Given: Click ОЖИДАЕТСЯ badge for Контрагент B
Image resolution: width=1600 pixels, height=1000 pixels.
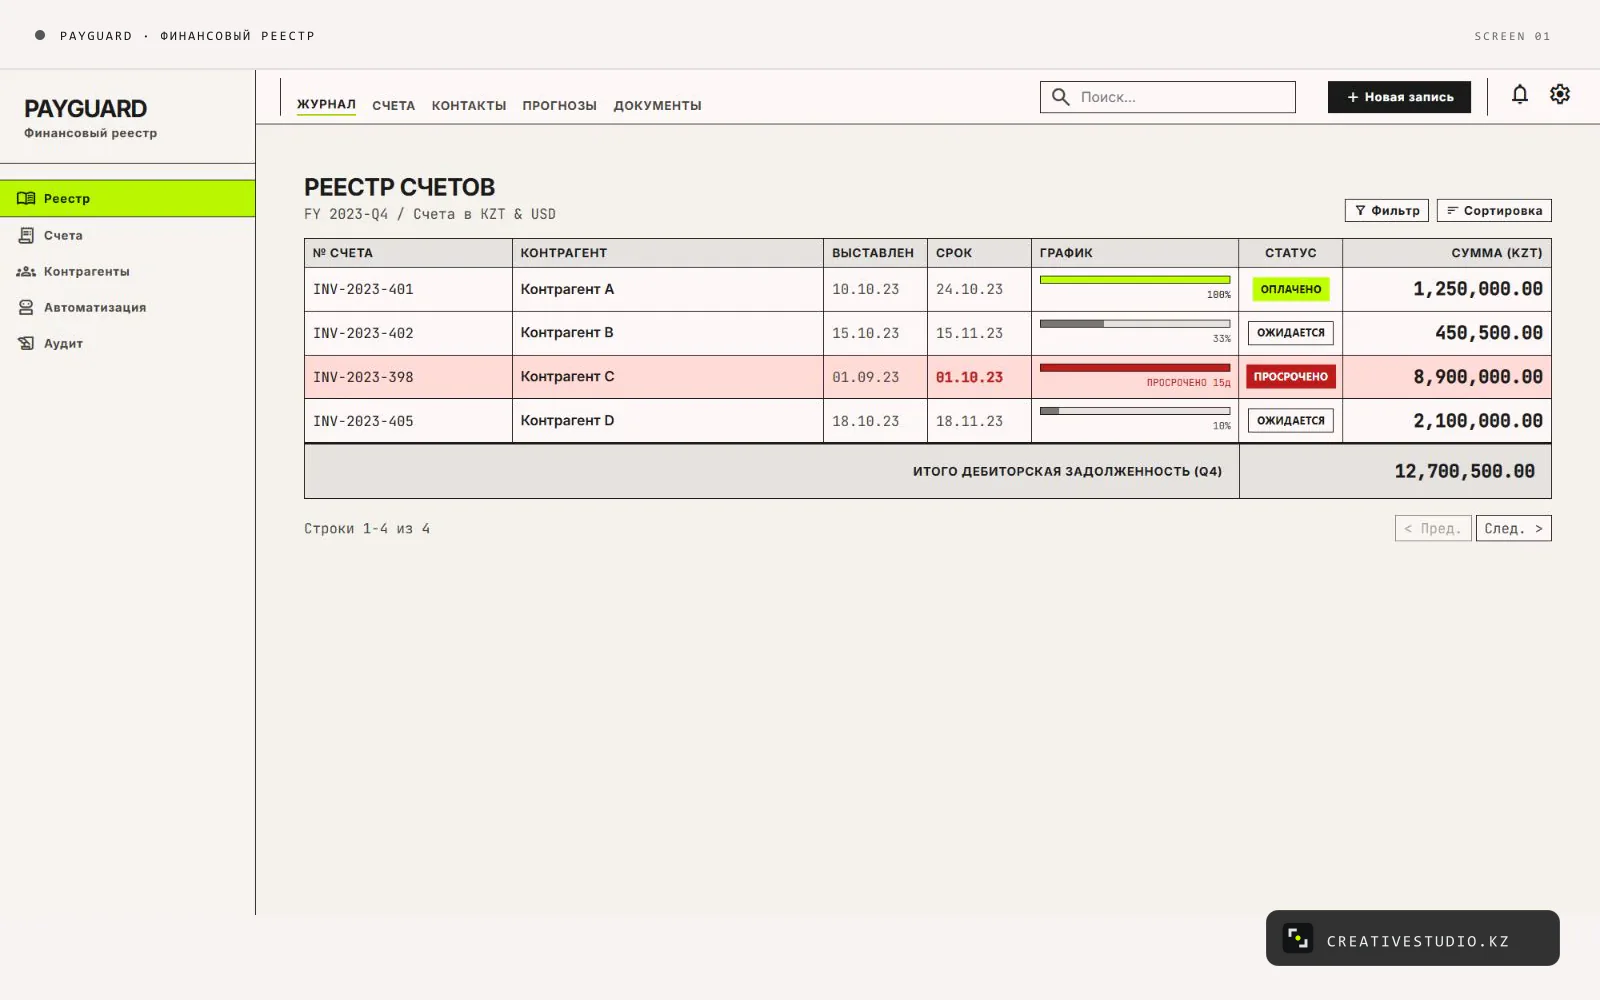Looking at the screenshot, I should click(1290, 333).
